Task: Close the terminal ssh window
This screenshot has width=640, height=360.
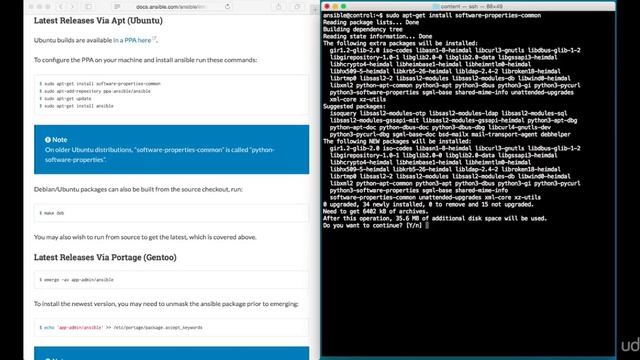Action: 327,7
